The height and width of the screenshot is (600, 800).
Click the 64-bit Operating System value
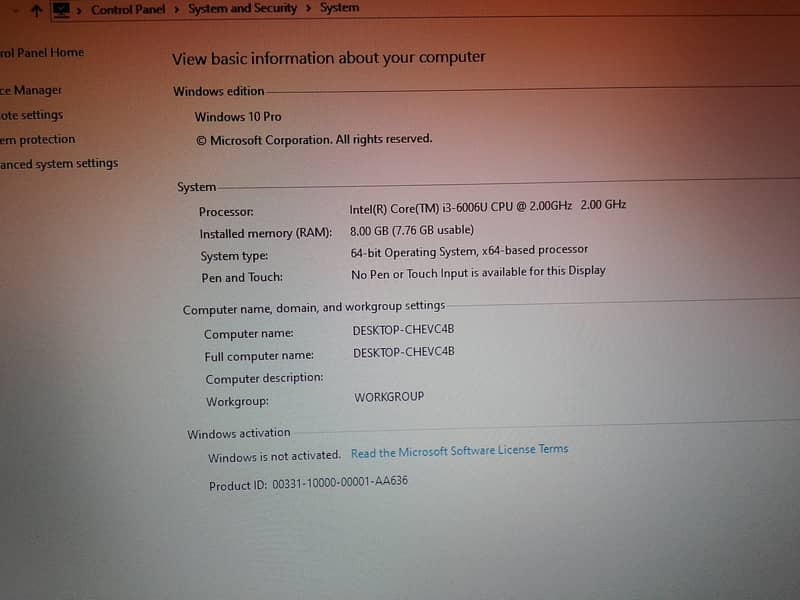[x=469, y=251]
